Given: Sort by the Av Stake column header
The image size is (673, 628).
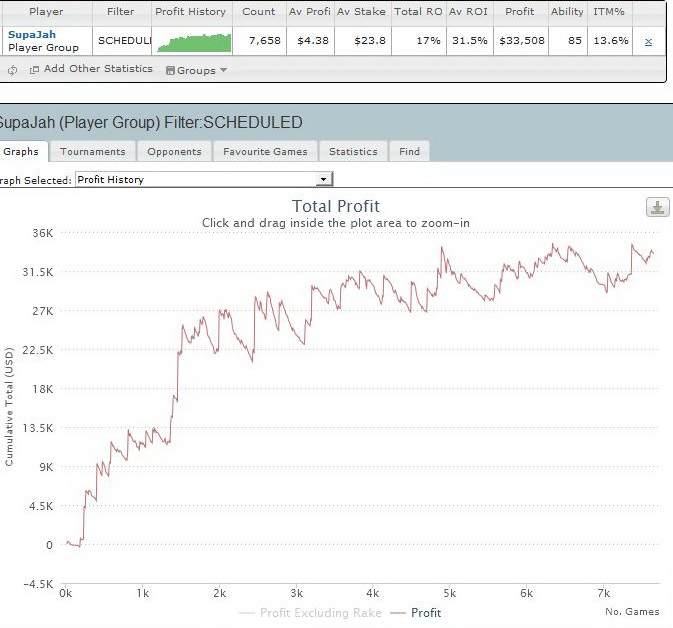Looking at the screenshot, I should click(x=361, y=12).
